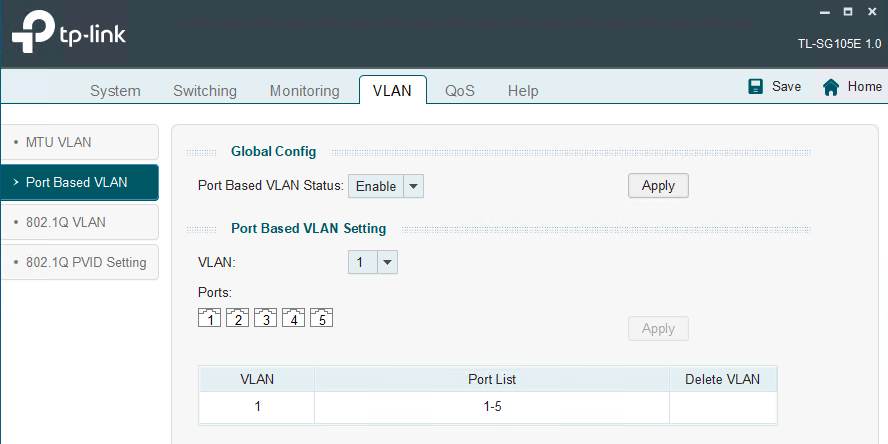Maximize the switch utility window
Screen dimensions: 888x444
click(847, 11)
